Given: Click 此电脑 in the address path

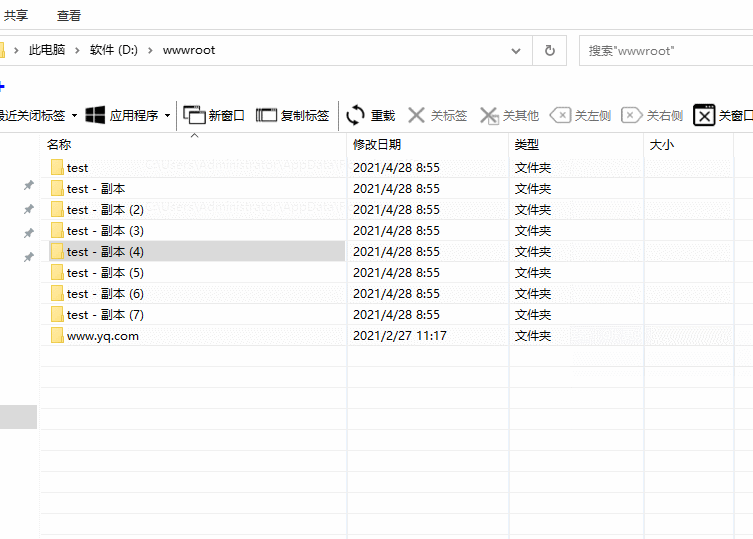Looking at the screenshot, I should [x=47, y=50].
